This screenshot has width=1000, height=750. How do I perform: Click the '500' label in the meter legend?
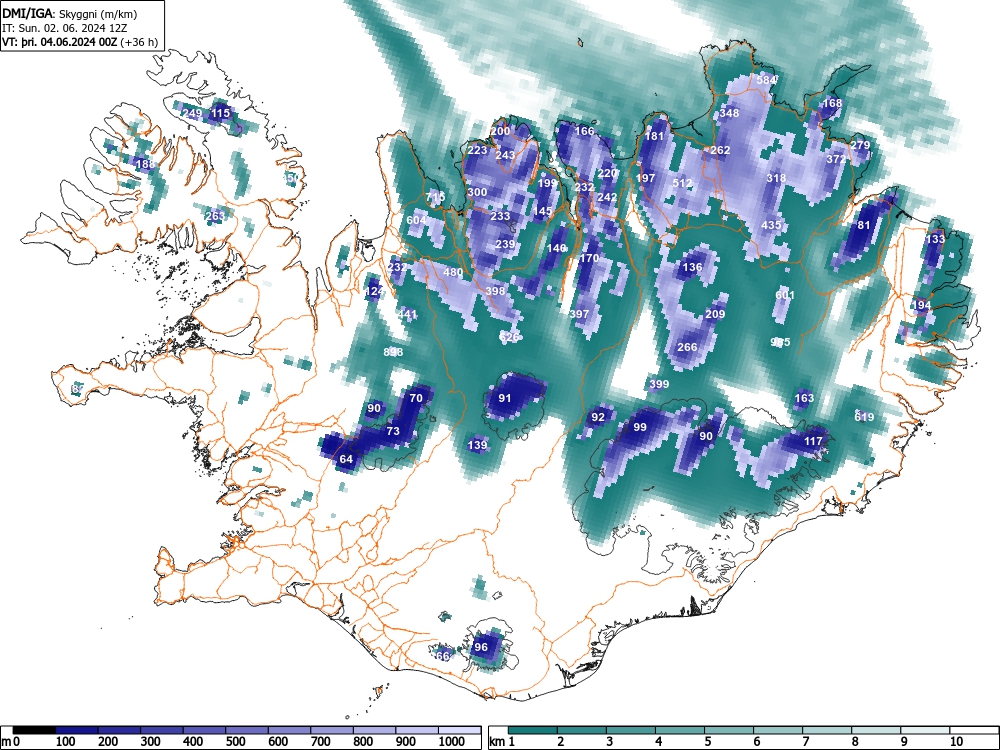[235, 742]
